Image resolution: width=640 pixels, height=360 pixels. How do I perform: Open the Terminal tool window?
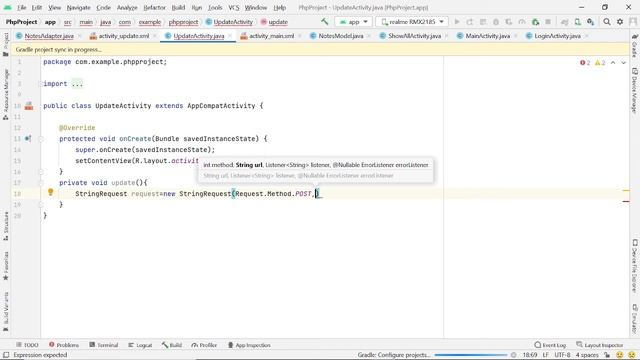(x=104, y=345)
